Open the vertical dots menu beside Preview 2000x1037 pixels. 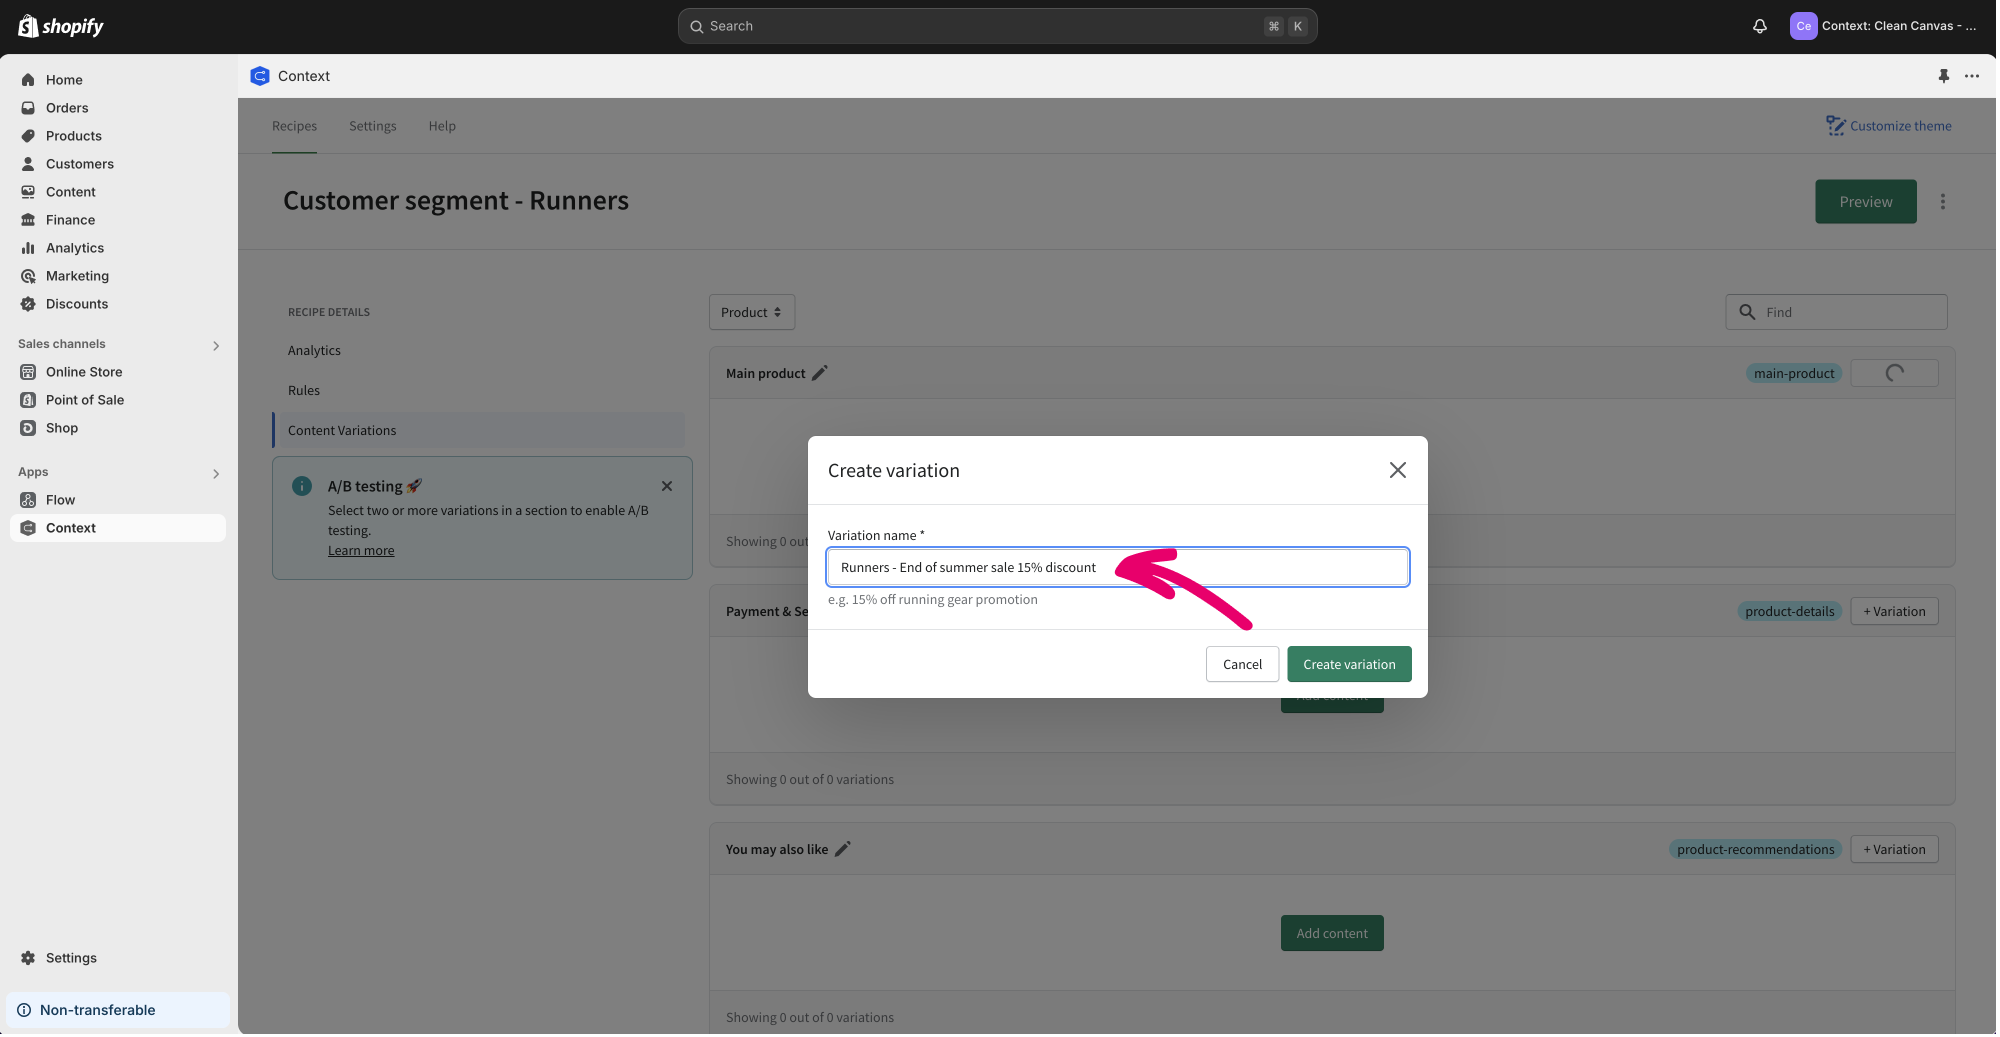pyautogui.click(x=1942, y=202)
